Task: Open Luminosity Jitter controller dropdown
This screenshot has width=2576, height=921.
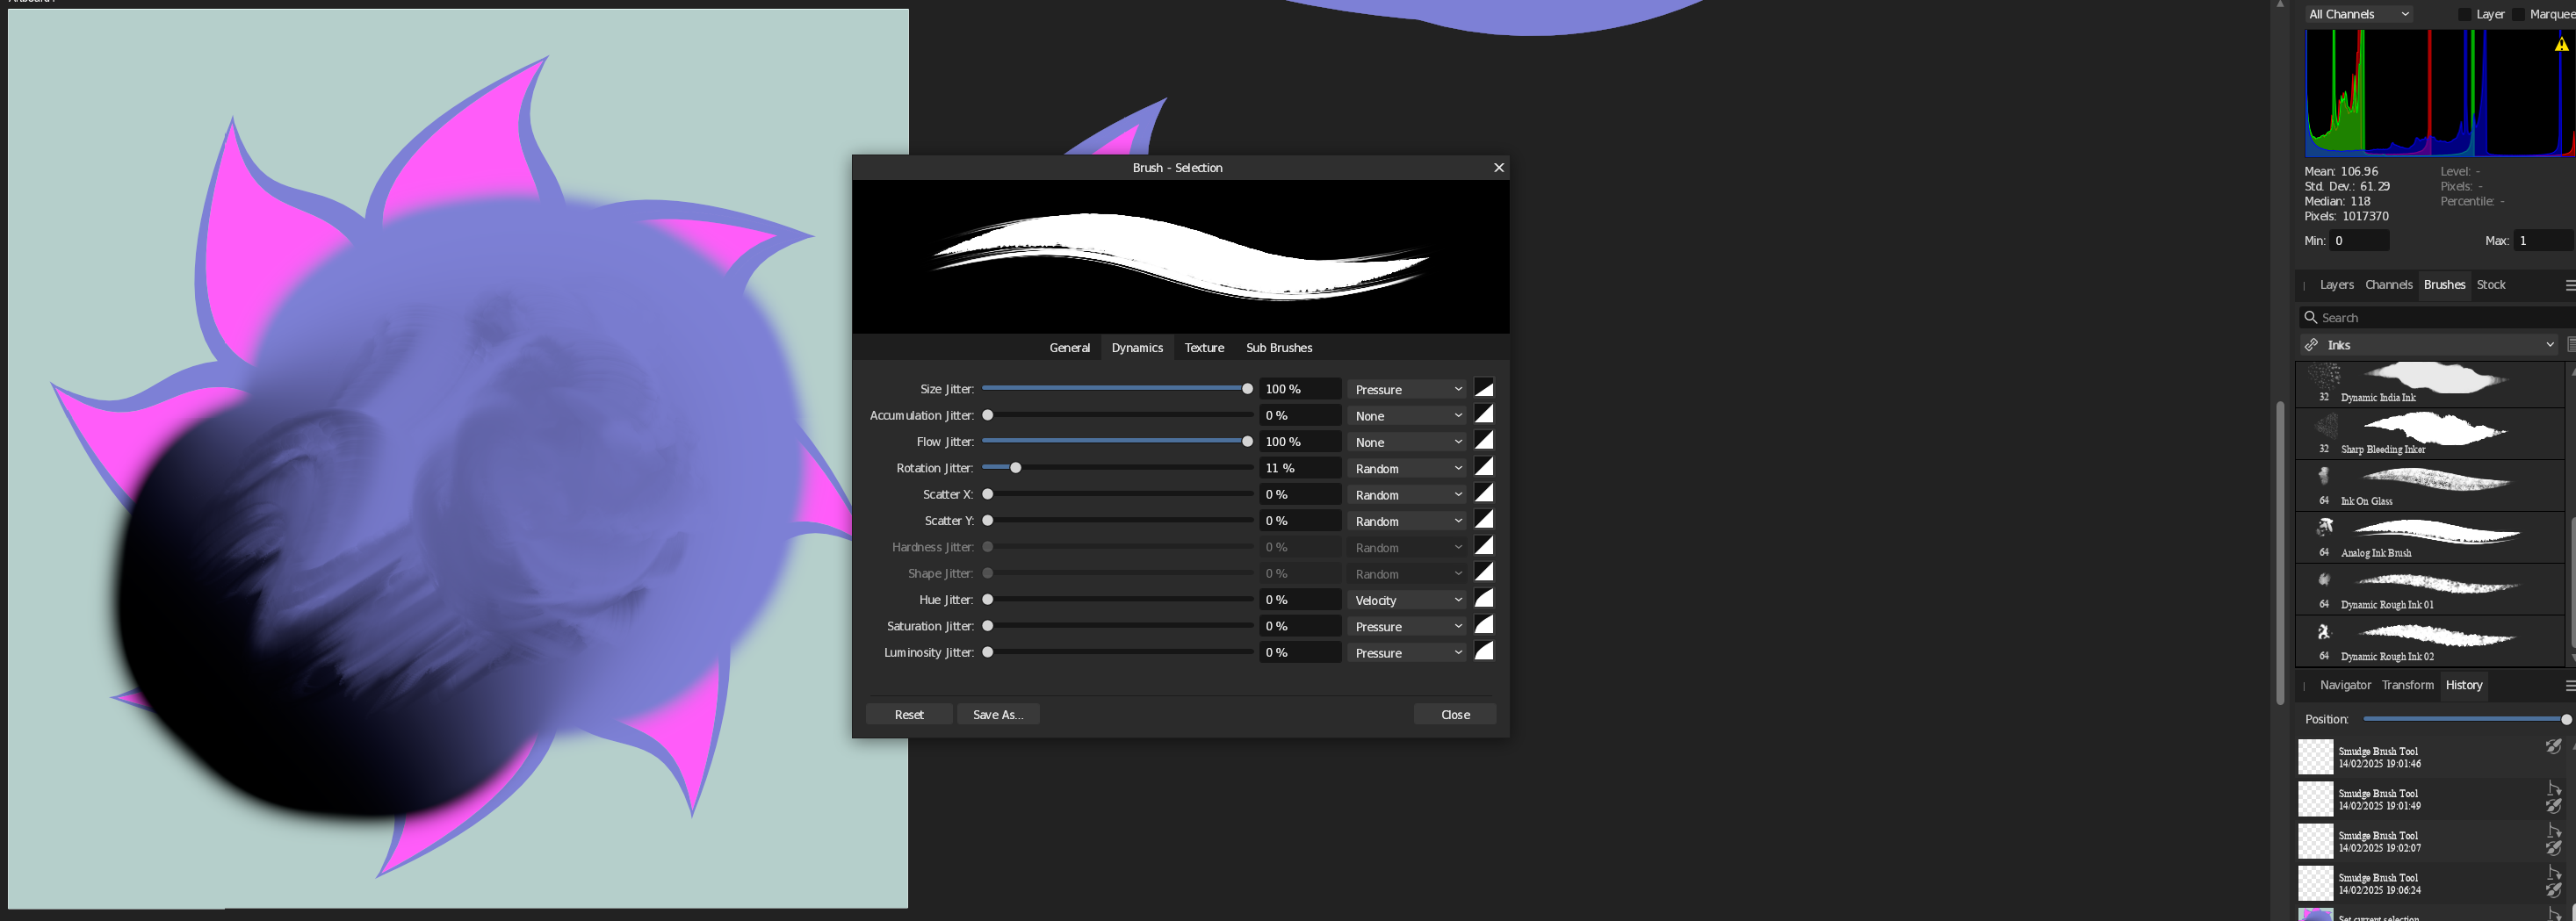Action: tap(1407, 652)
